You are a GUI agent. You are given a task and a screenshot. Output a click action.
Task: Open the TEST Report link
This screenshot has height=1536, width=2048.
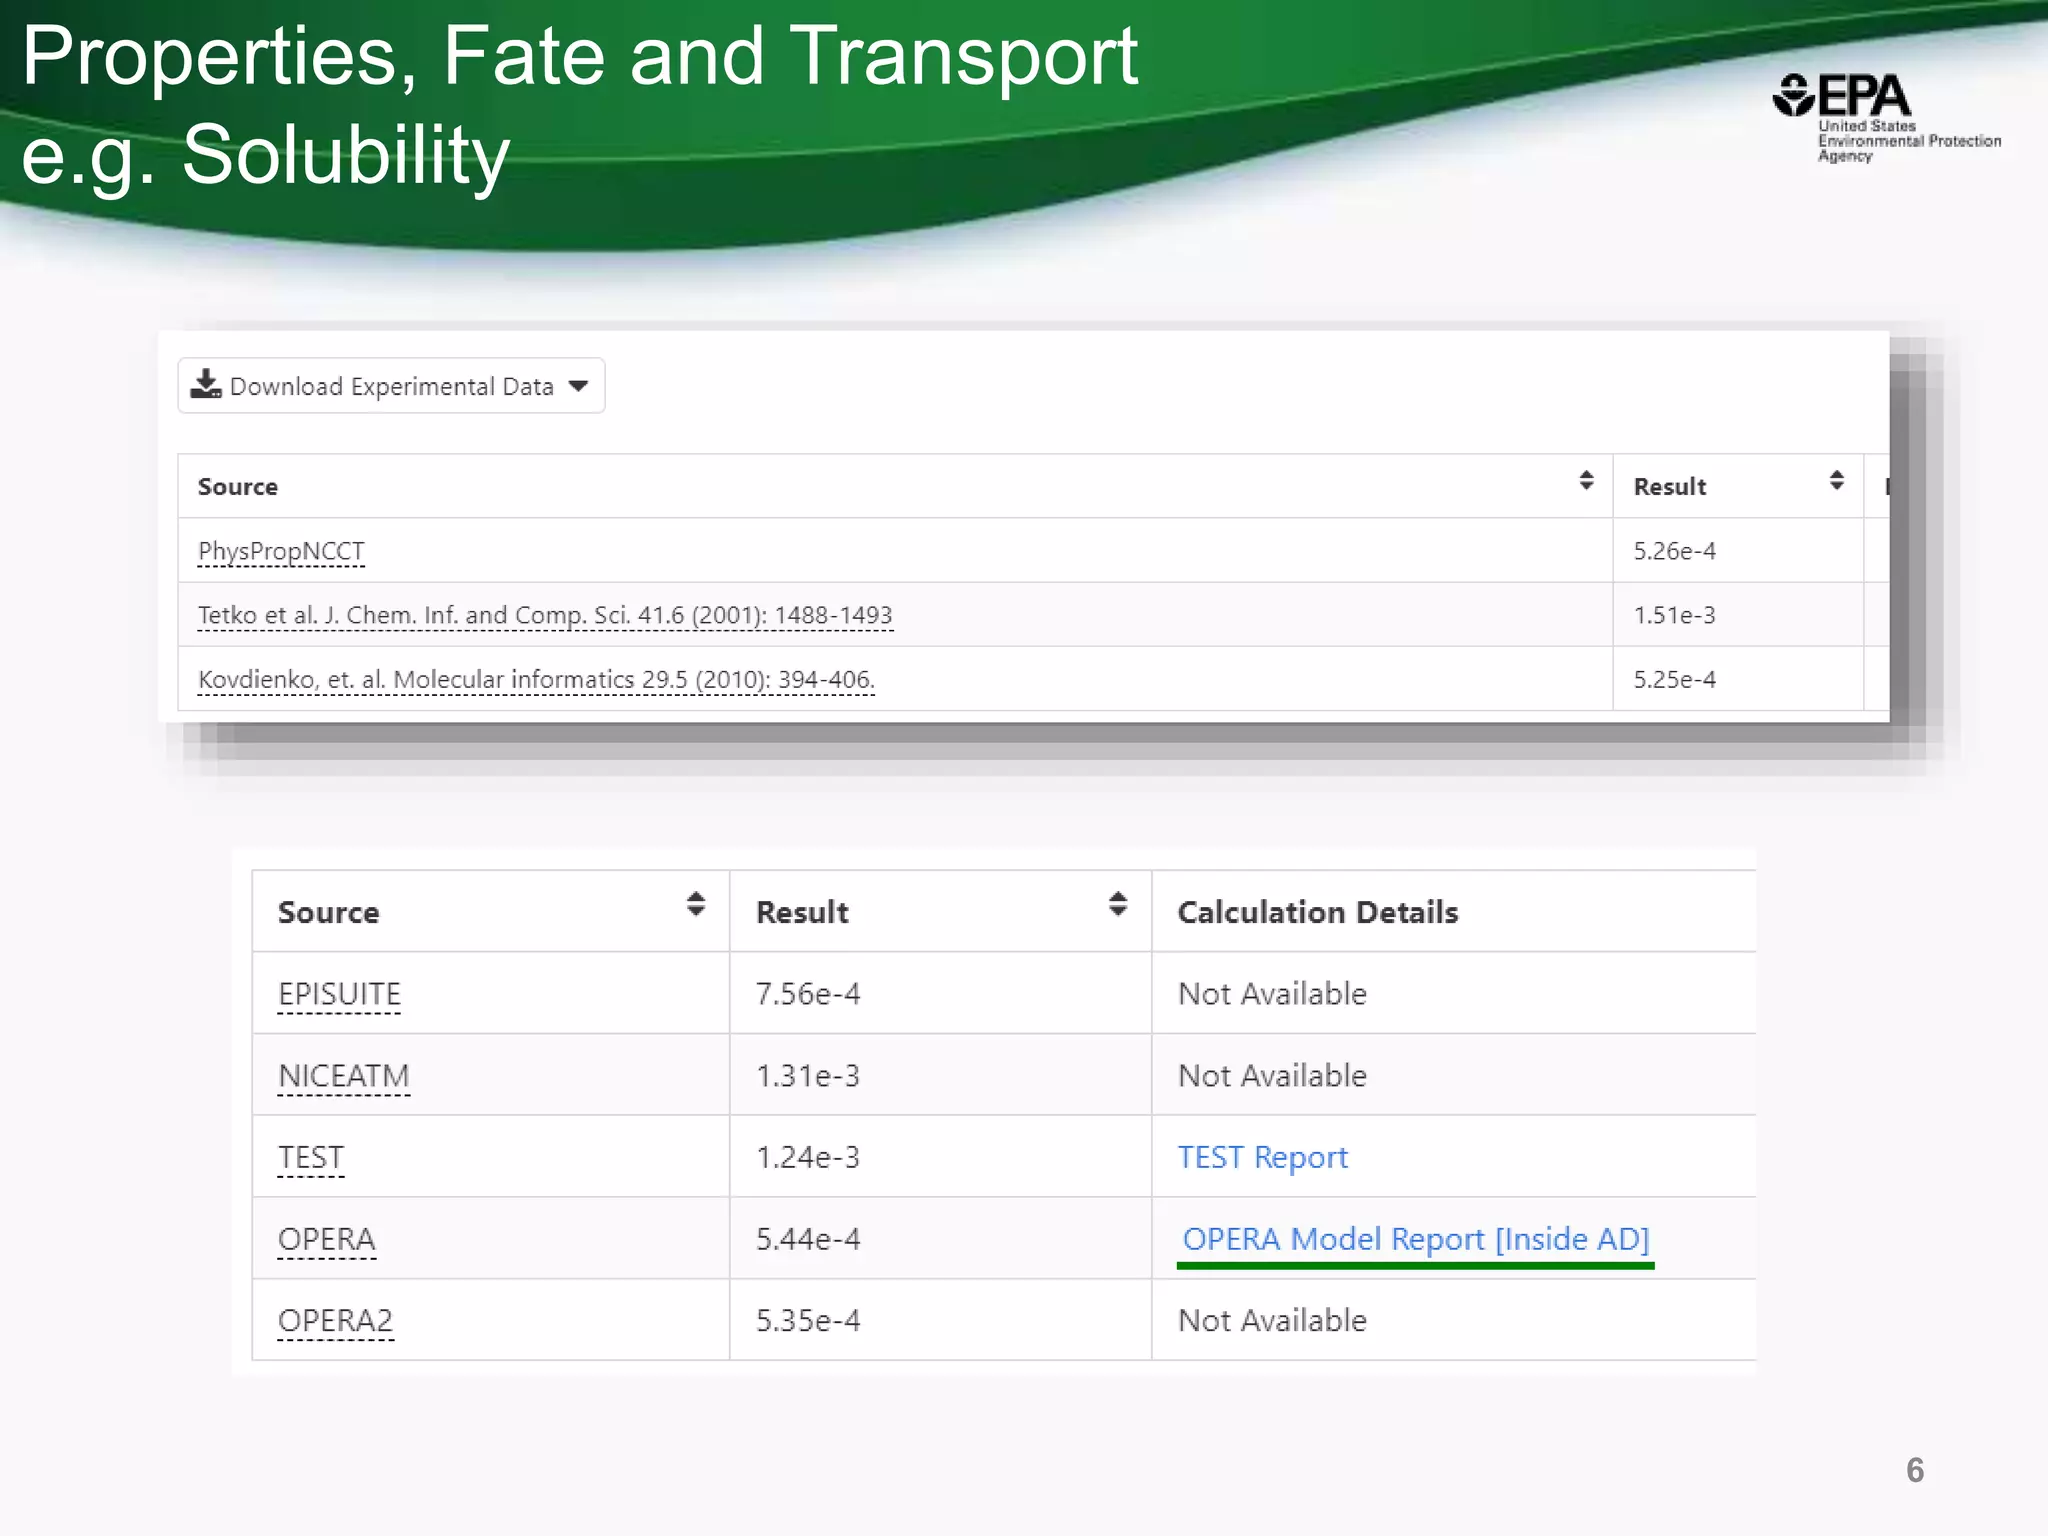[x=1263, y=1157]
